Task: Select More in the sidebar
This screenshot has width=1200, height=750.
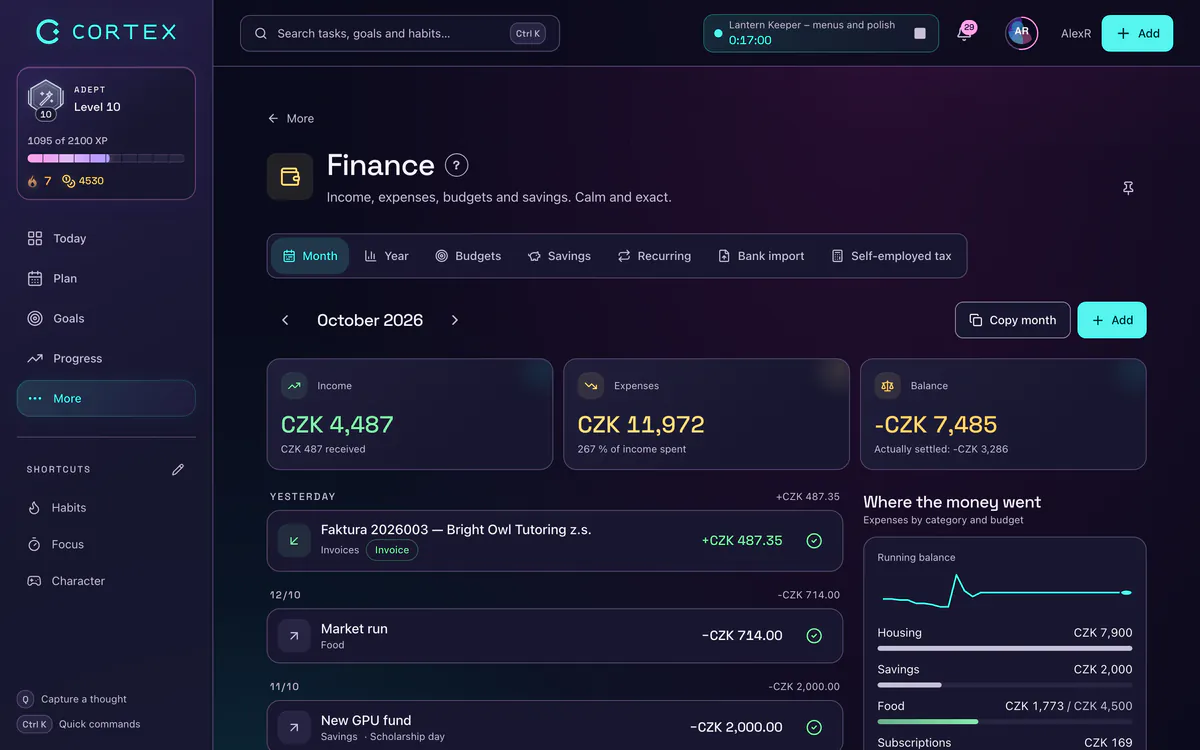Action: (106, 398)
